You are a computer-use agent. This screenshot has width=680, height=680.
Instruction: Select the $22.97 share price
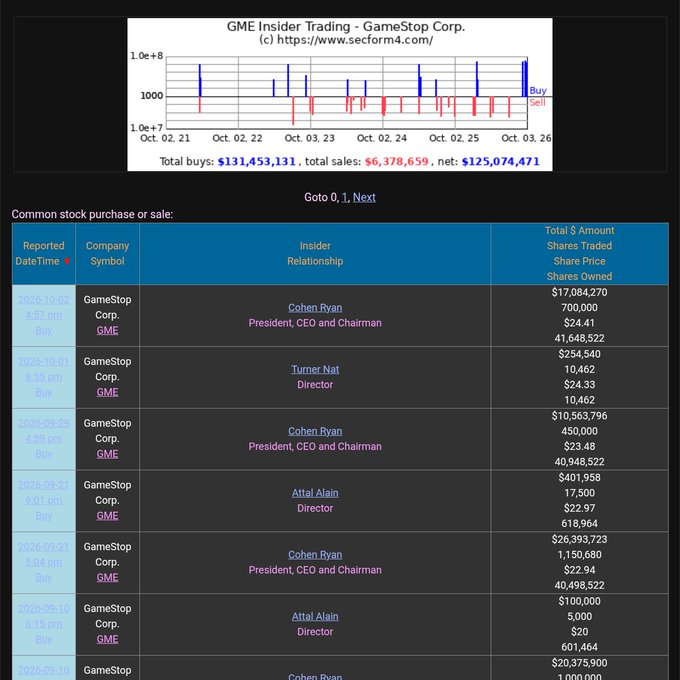tap(579, 508)
